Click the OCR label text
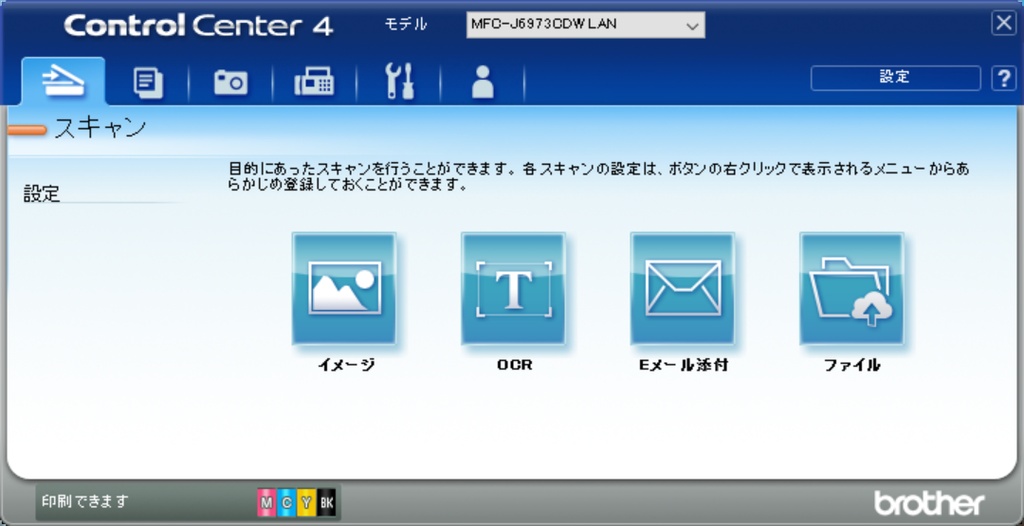Screen dimensions: 1024x526 (515, 365)
